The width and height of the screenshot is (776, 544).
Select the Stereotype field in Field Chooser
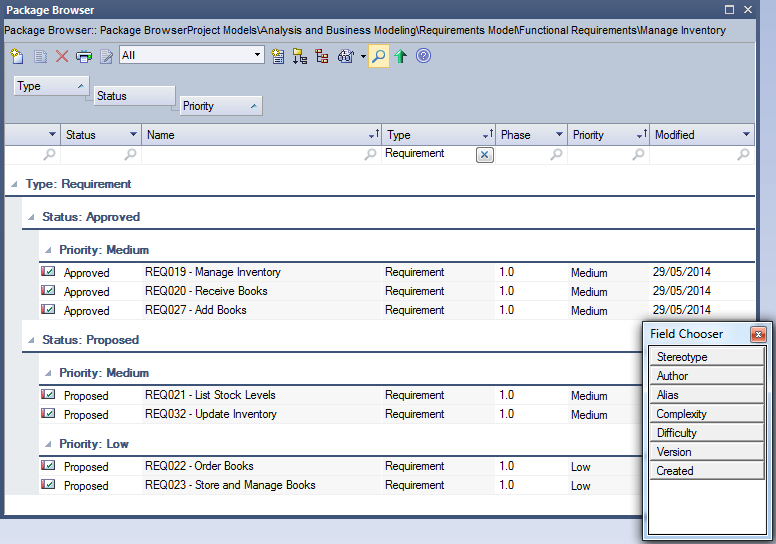[706, 357]
